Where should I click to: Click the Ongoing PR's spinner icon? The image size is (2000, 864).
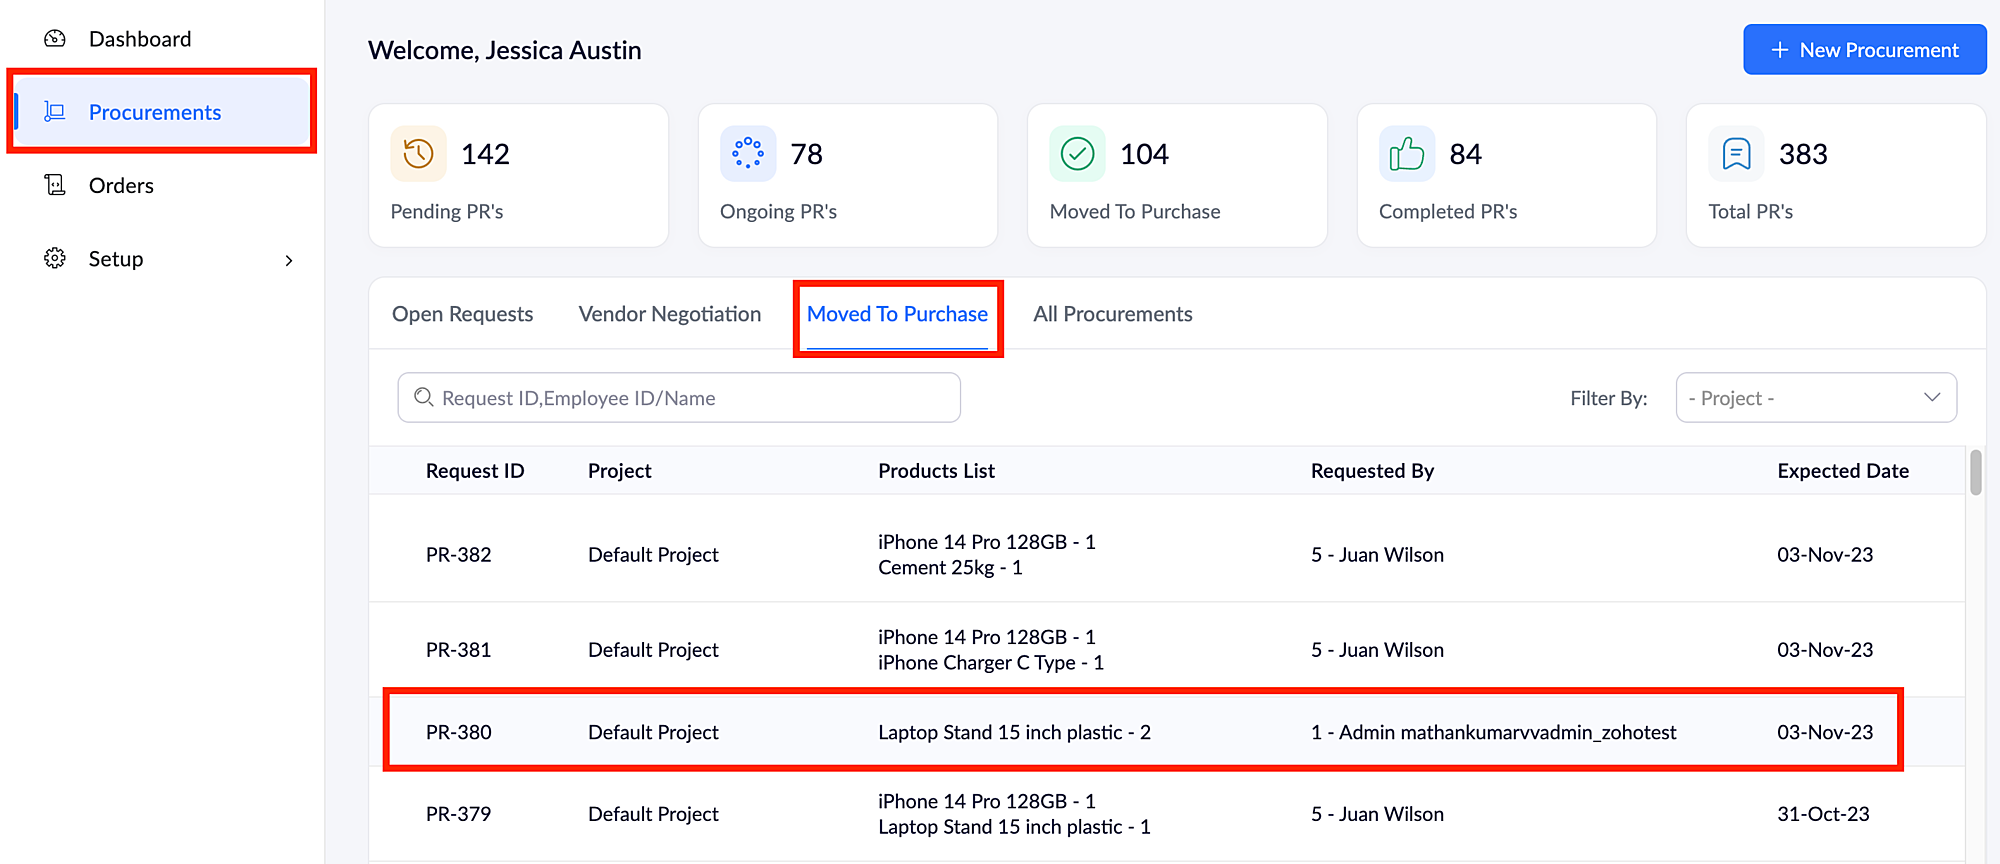[x=748, y=154]
